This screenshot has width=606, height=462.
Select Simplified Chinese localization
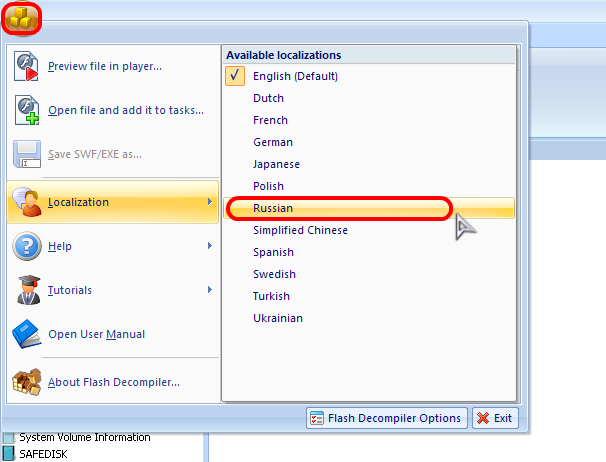point(369,230)
